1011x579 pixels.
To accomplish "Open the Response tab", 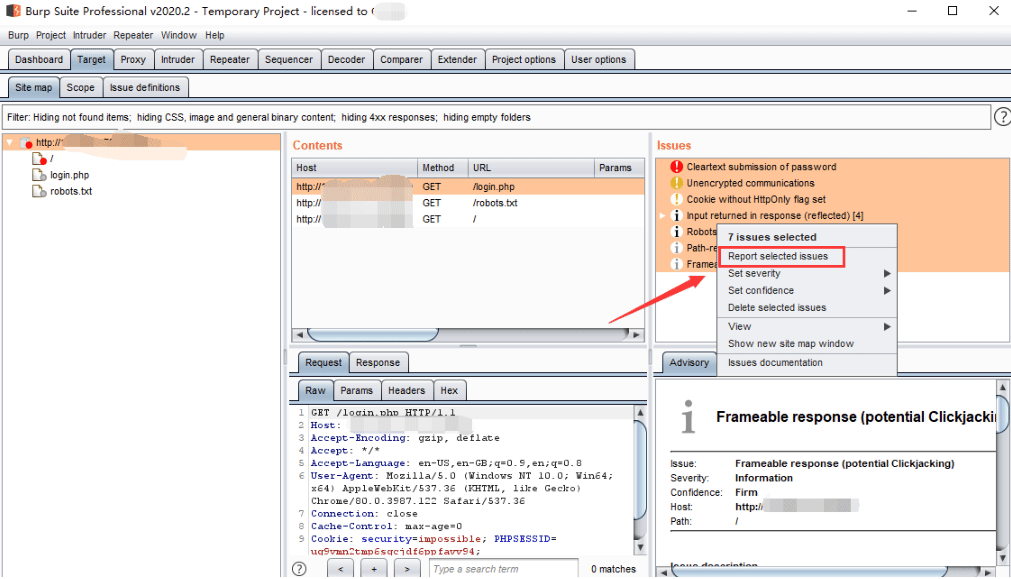I will [378, 362].
